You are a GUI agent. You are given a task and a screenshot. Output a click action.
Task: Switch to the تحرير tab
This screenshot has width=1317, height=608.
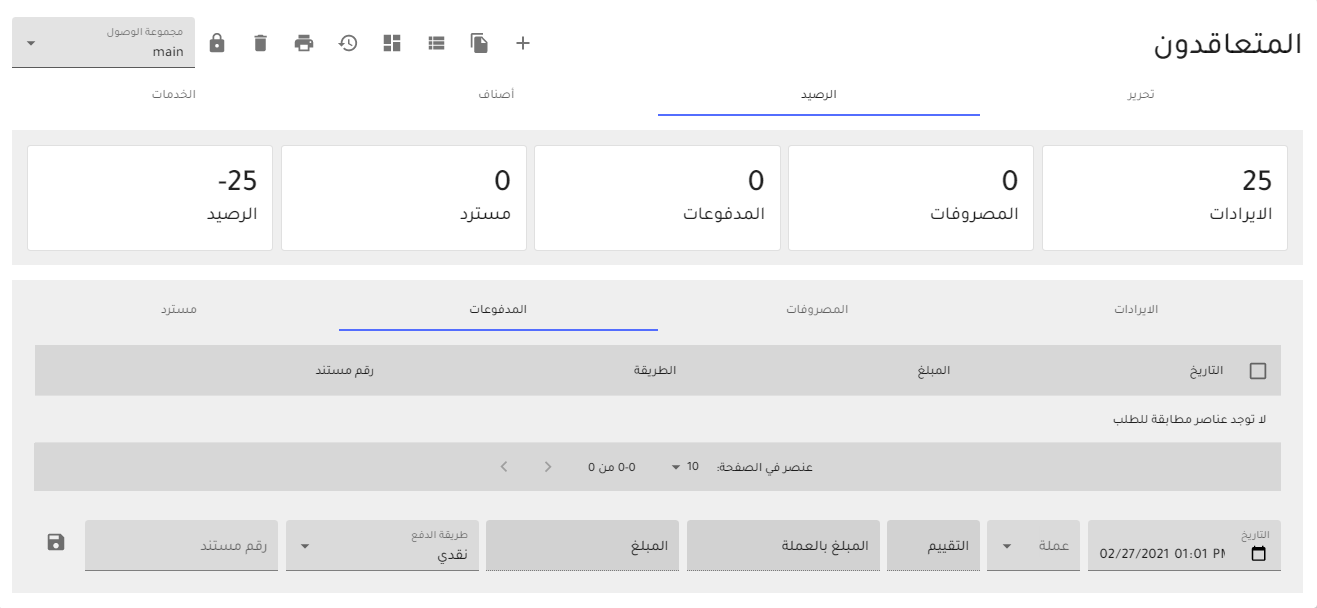tap(1140, 95)
